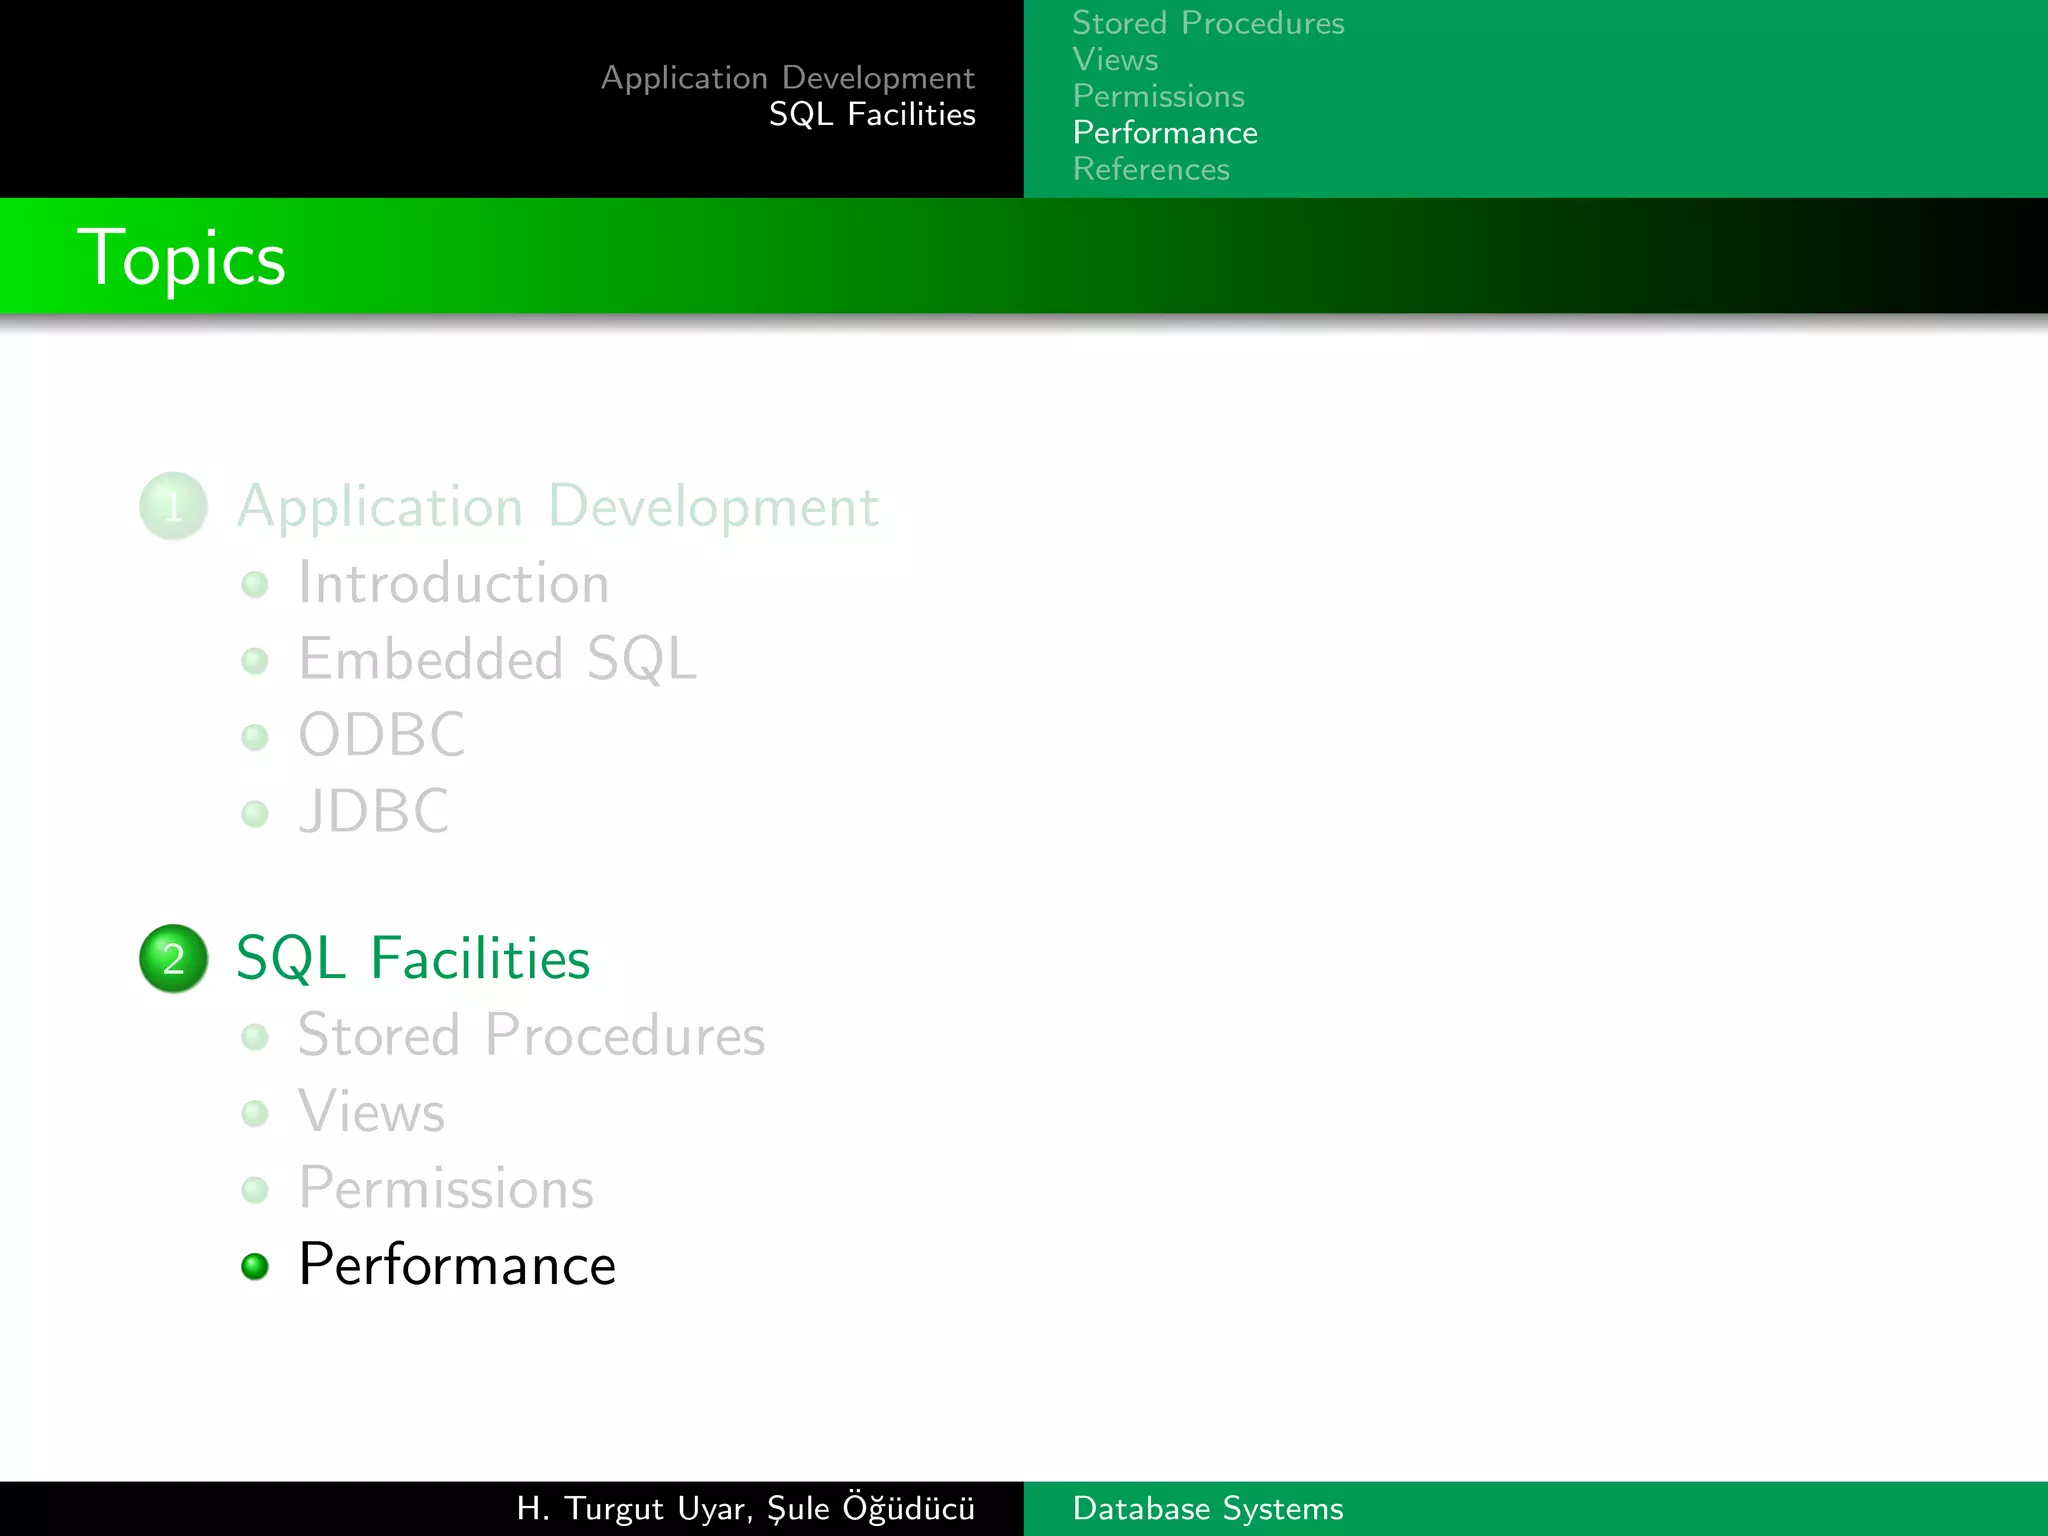This screenshot has width=2048, height=1536.
Task: Click the bullet beside ODBC
Action: coord(255,737)
